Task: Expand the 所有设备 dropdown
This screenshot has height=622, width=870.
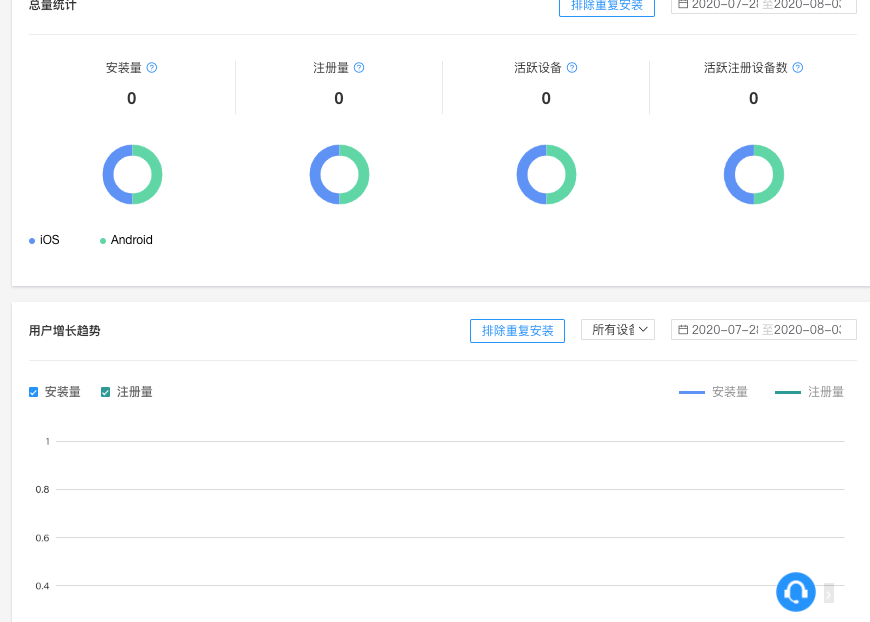Action: 618,330
